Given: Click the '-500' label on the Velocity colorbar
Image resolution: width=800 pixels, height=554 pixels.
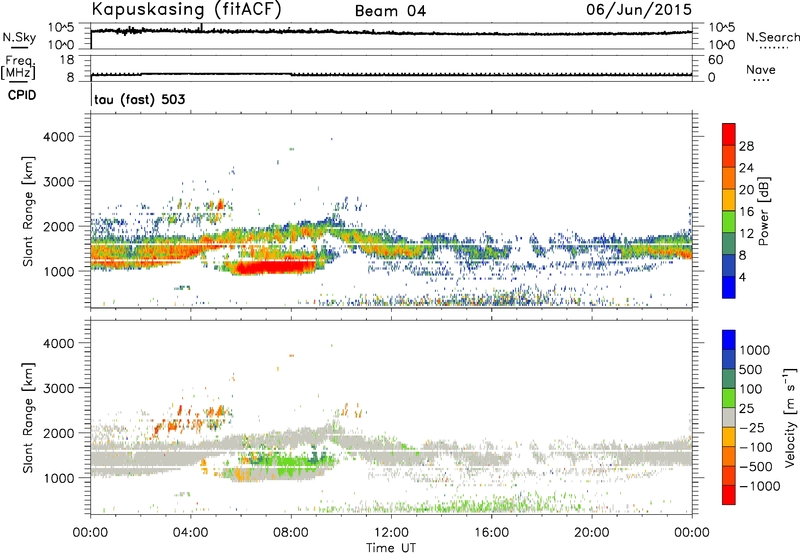Looking at the screenshot, I should pyautogui.click(x=756, y=466).
